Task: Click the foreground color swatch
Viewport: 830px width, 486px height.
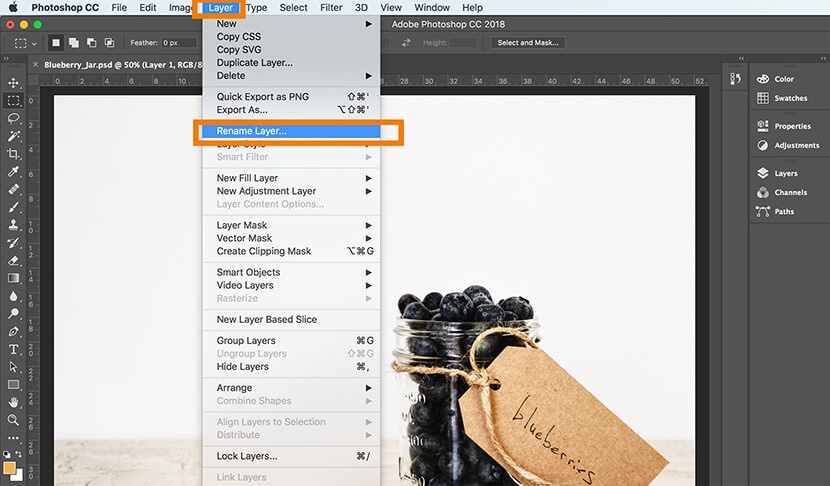Action: tap(10, 467)
